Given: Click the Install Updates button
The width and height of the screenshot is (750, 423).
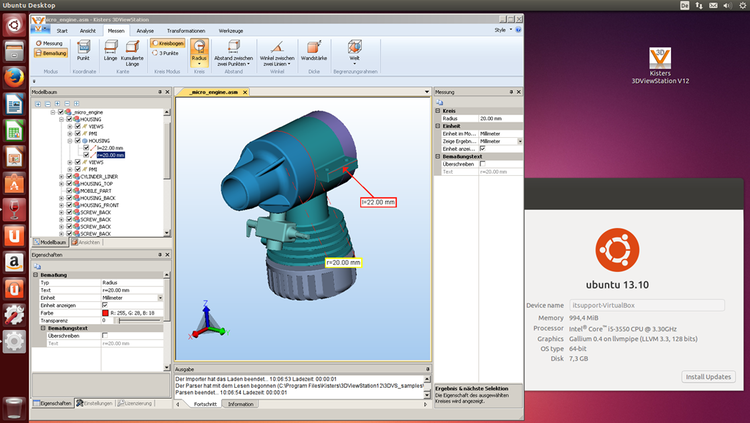Looking at the screenshot, I should [x=710, y=376].
